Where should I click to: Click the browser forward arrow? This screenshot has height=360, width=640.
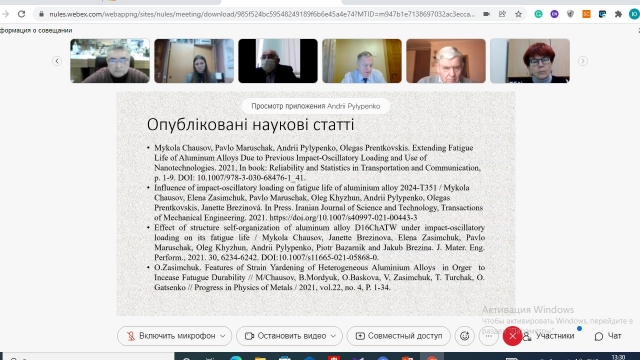(5, 14)
